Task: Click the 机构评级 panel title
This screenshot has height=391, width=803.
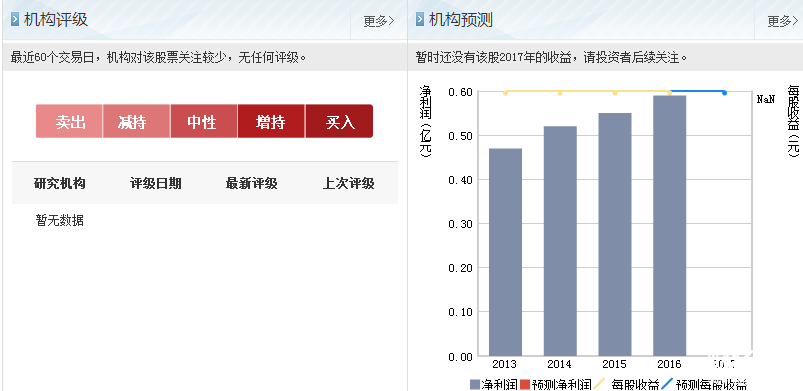Action: pyautogui.click(x=56, y=20)
